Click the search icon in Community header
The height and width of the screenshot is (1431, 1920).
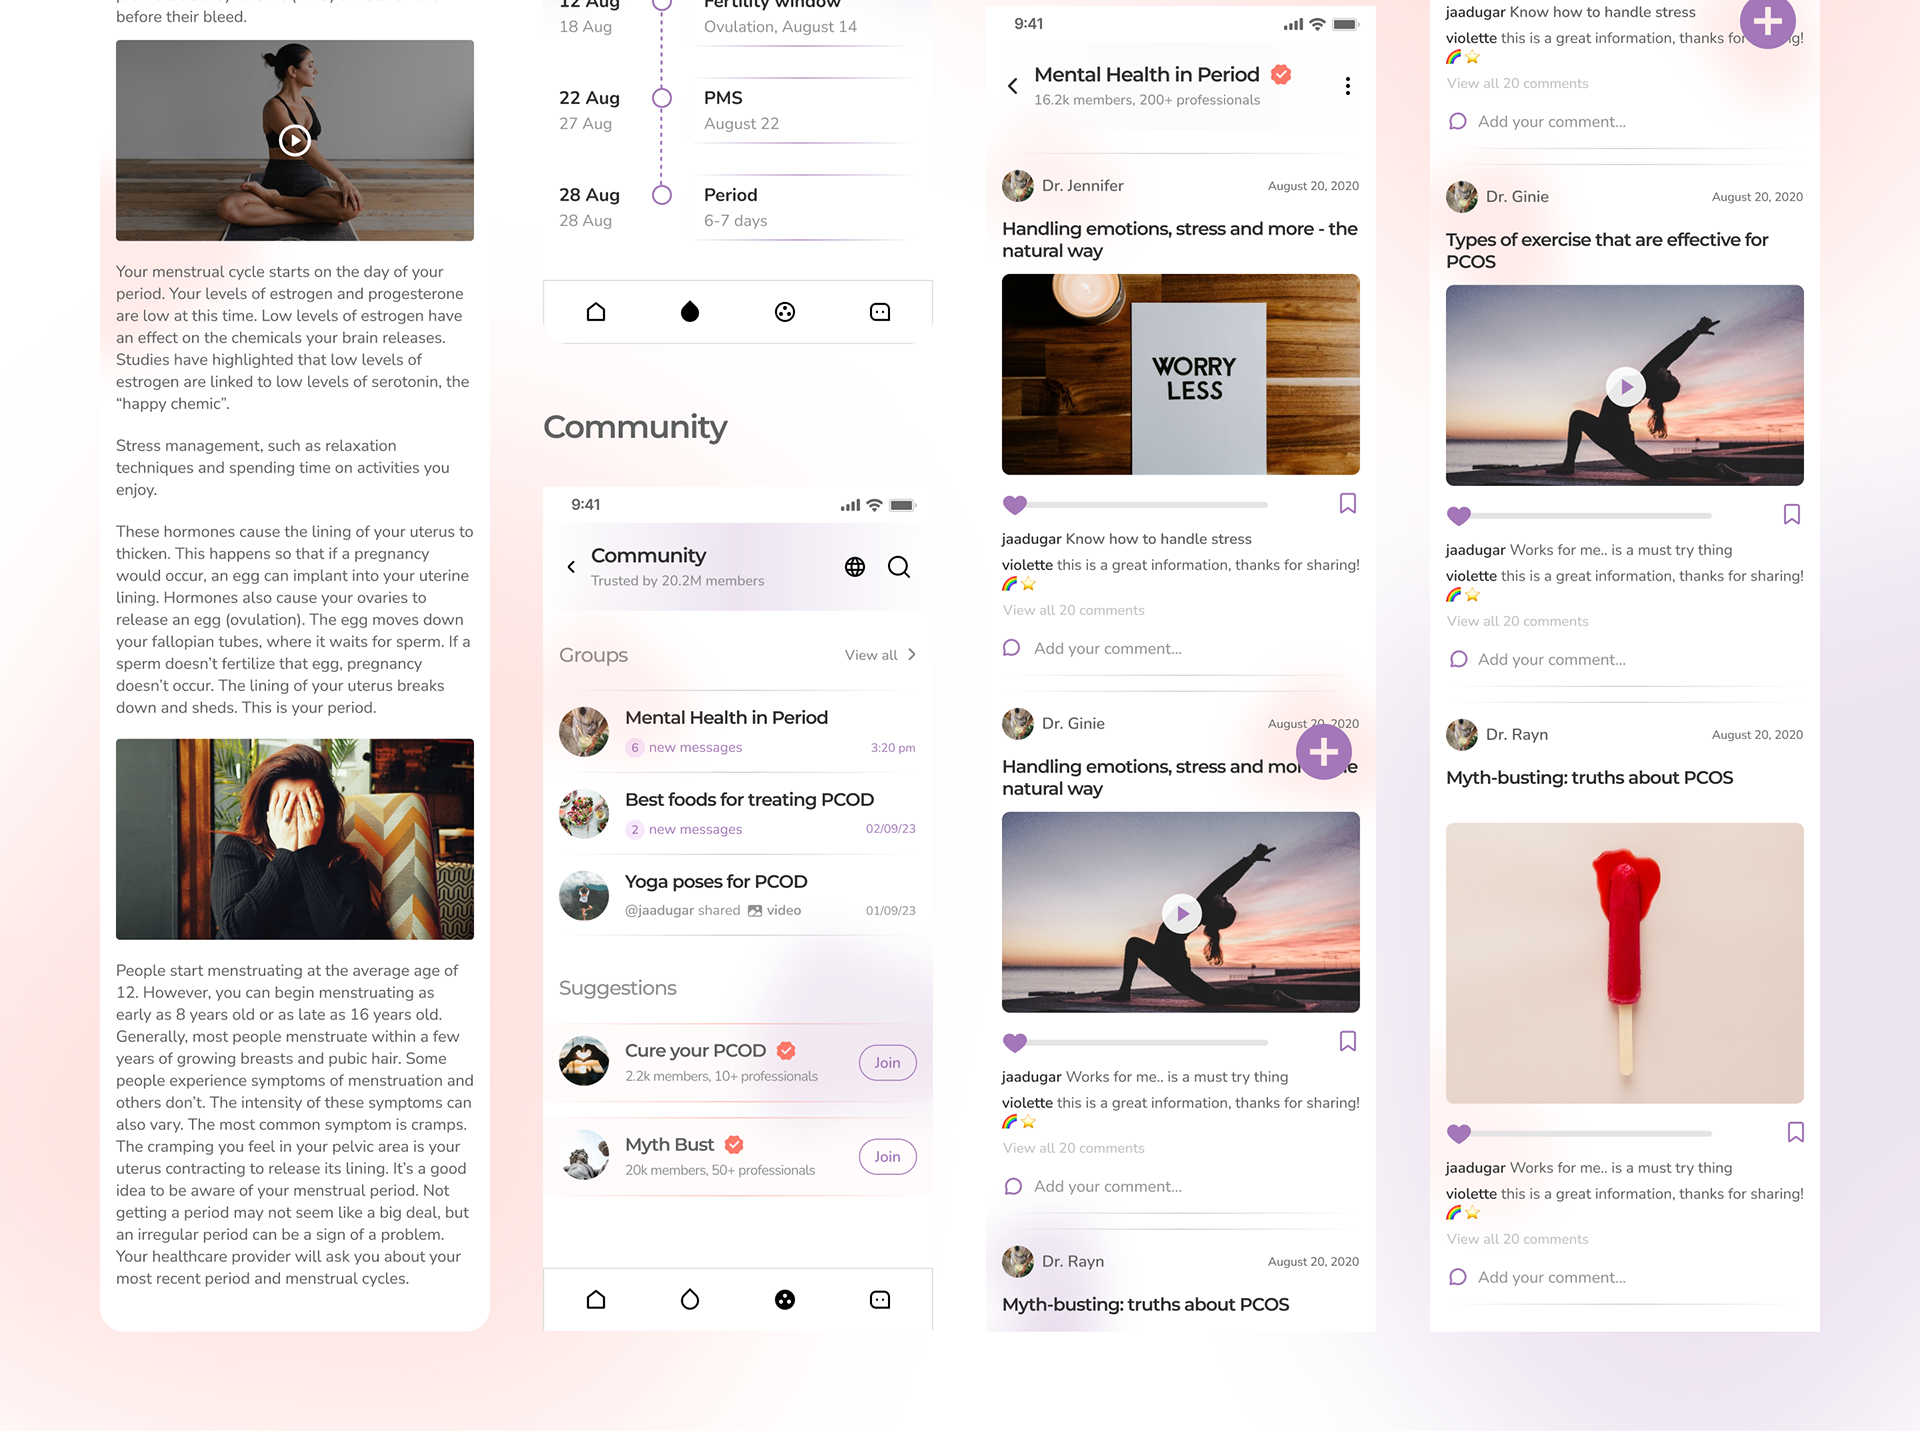click(899, 567)
